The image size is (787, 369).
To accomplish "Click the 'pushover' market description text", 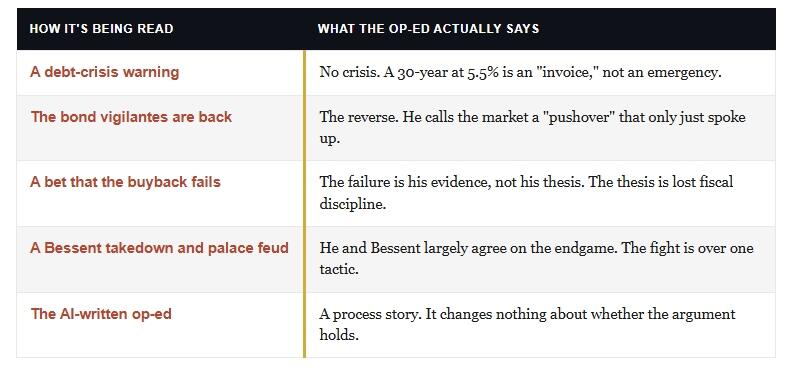I will tap(532, 128).
